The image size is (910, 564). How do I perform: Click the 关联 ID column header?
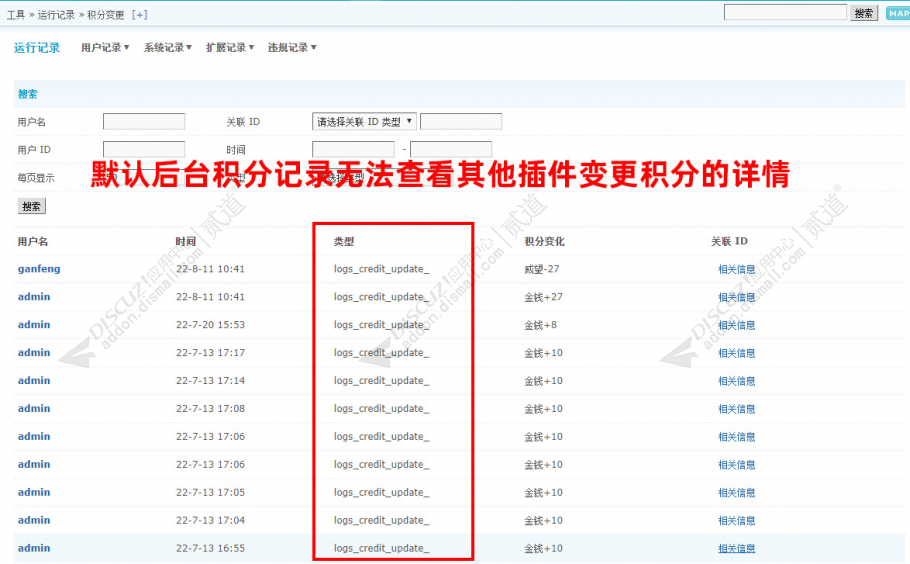[x=730, y=241]
